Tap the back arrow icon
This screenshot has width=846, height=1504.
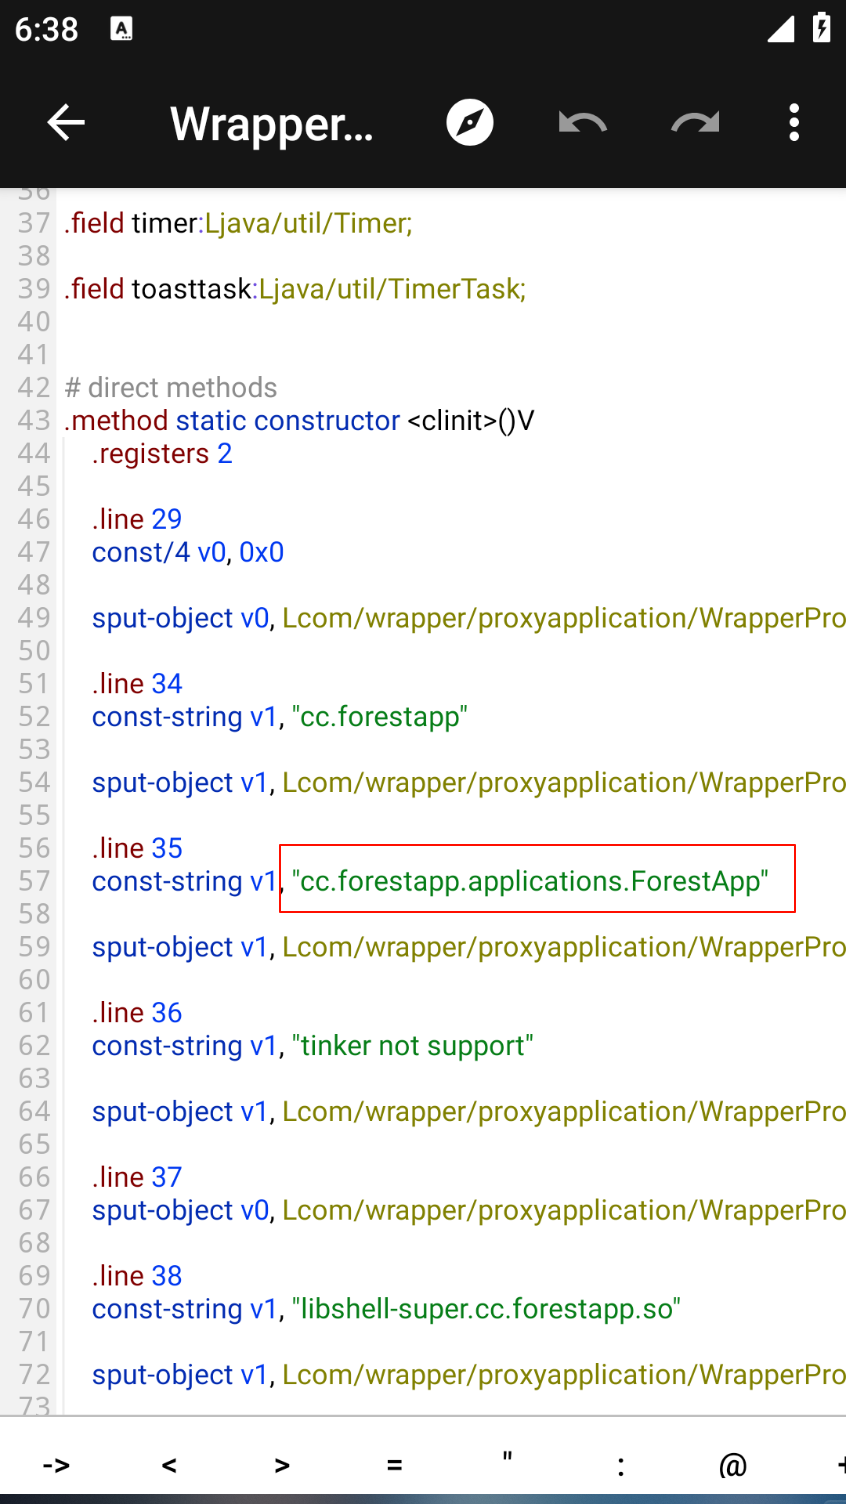pyautogui.click(x=66, y=123)
